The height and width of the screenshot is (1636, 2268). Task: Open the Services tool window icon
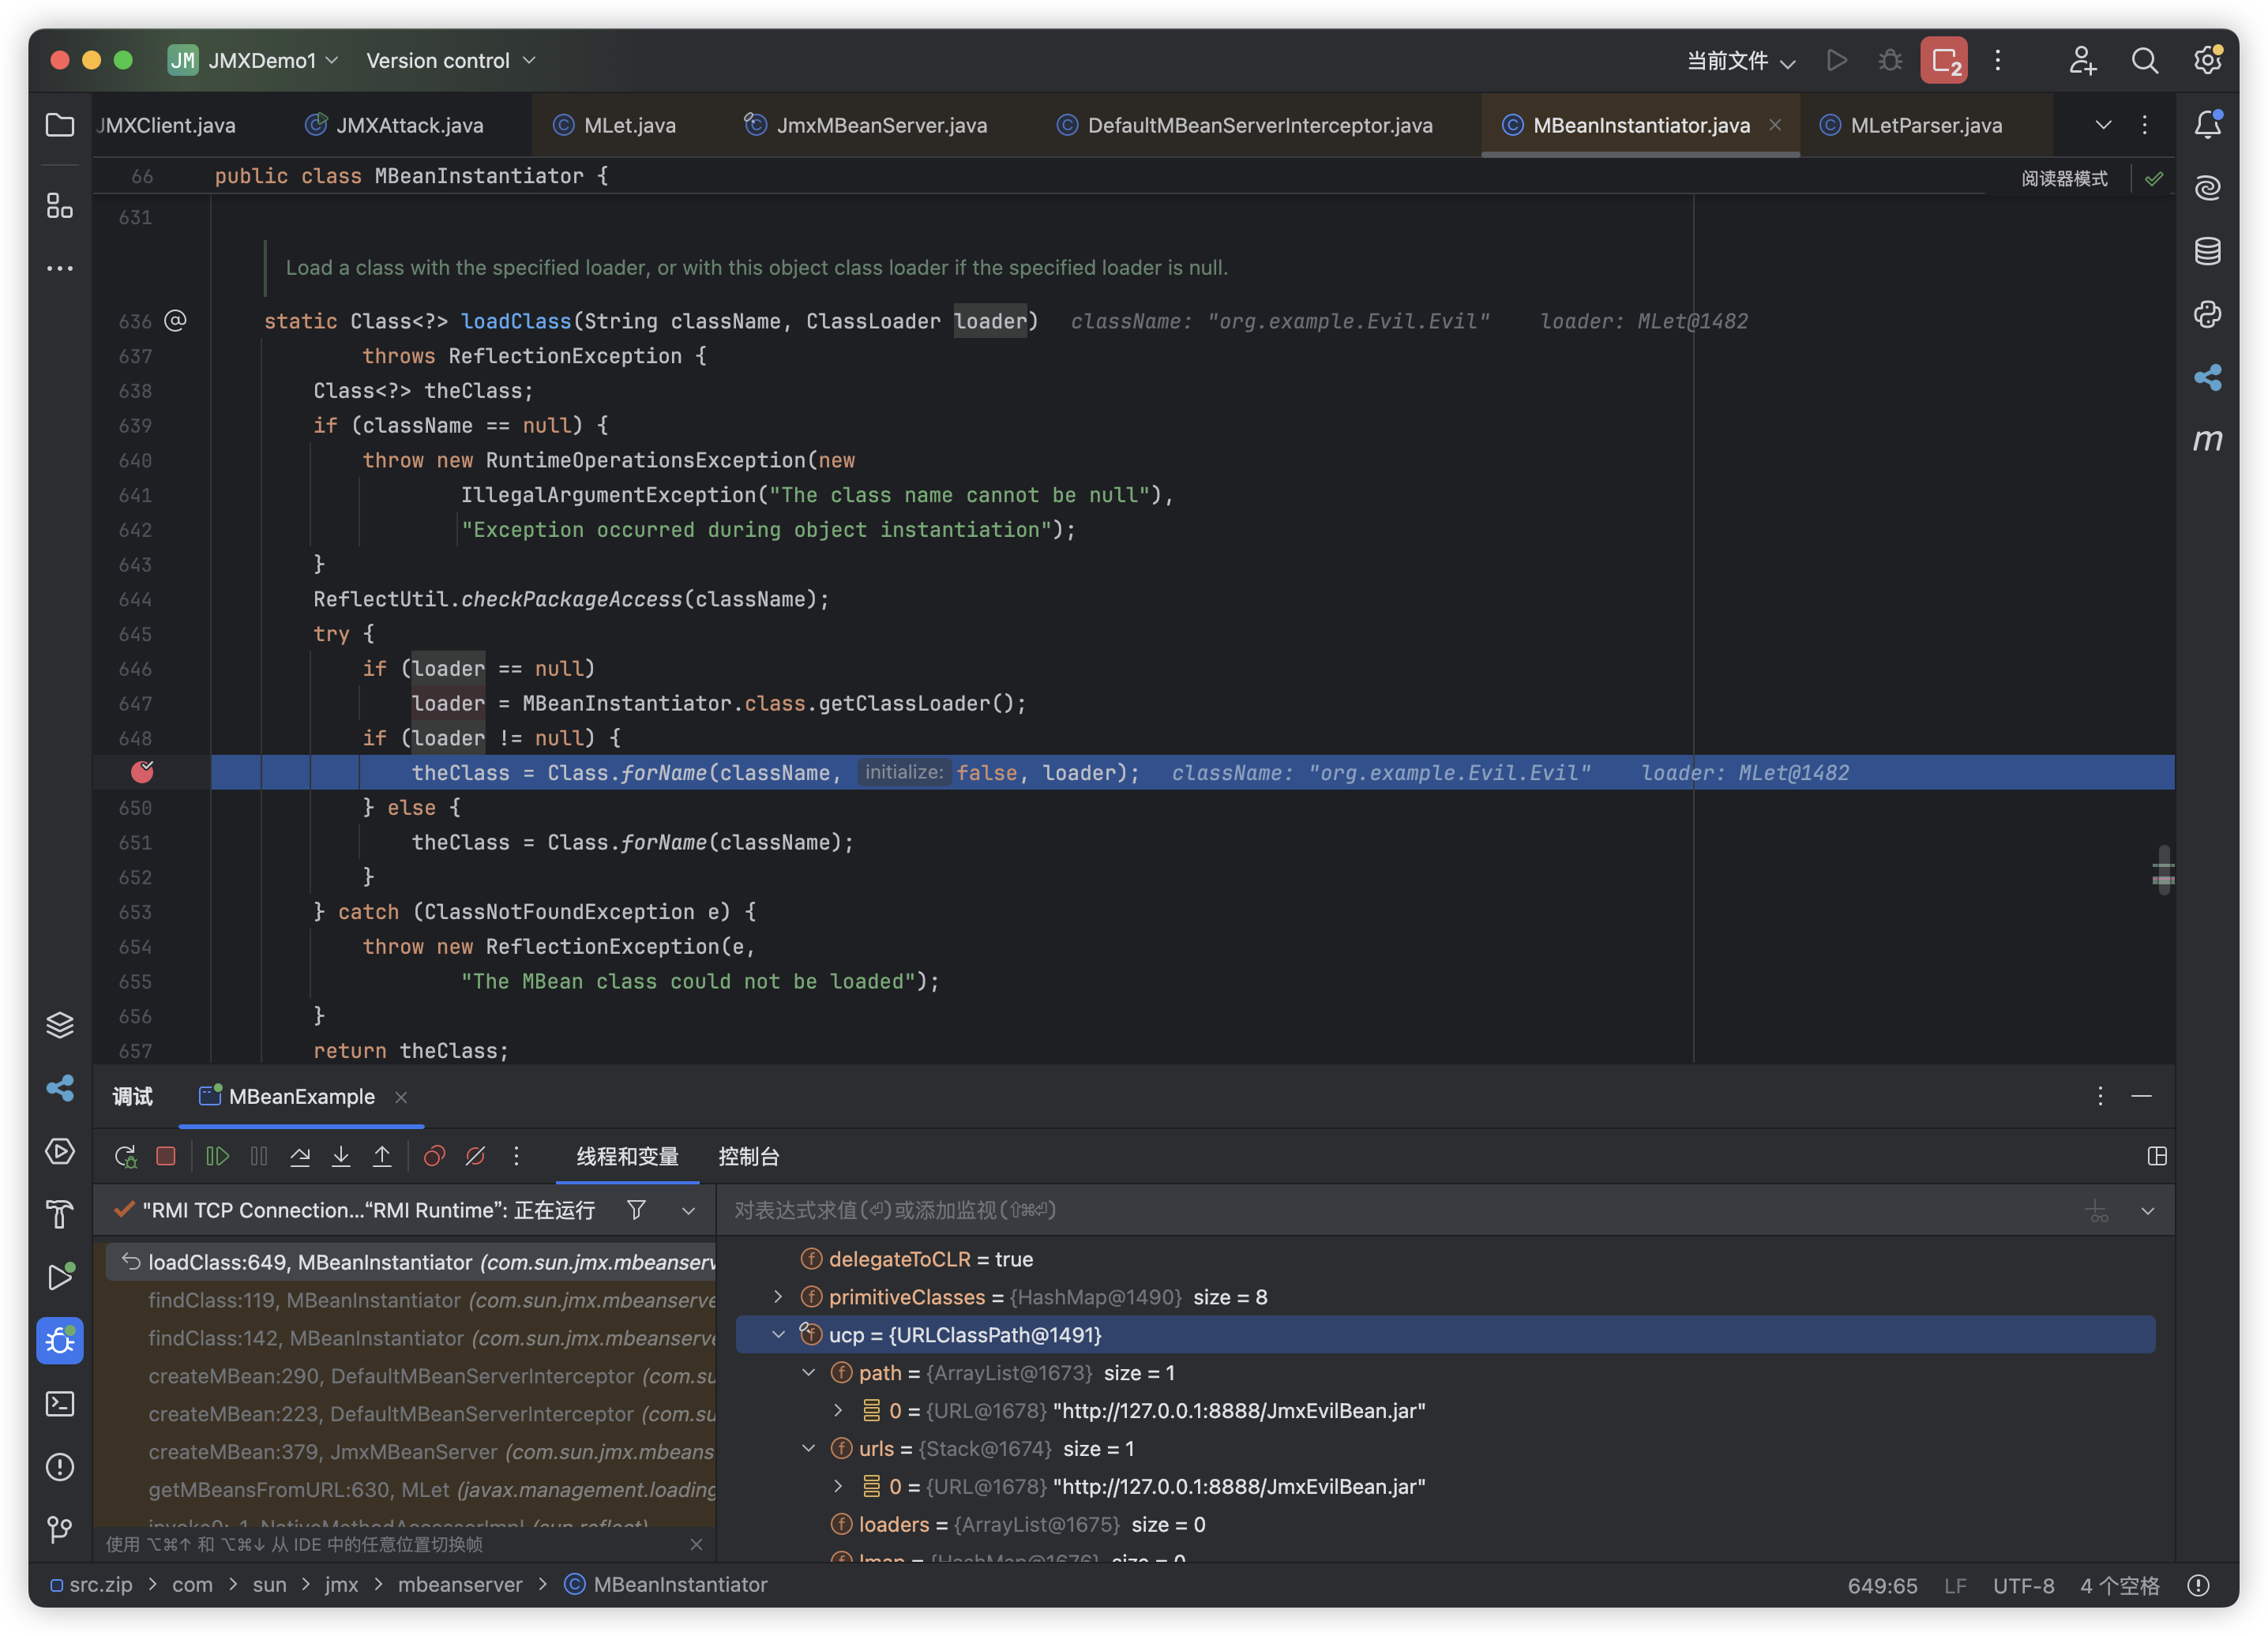coord(60,1151)
